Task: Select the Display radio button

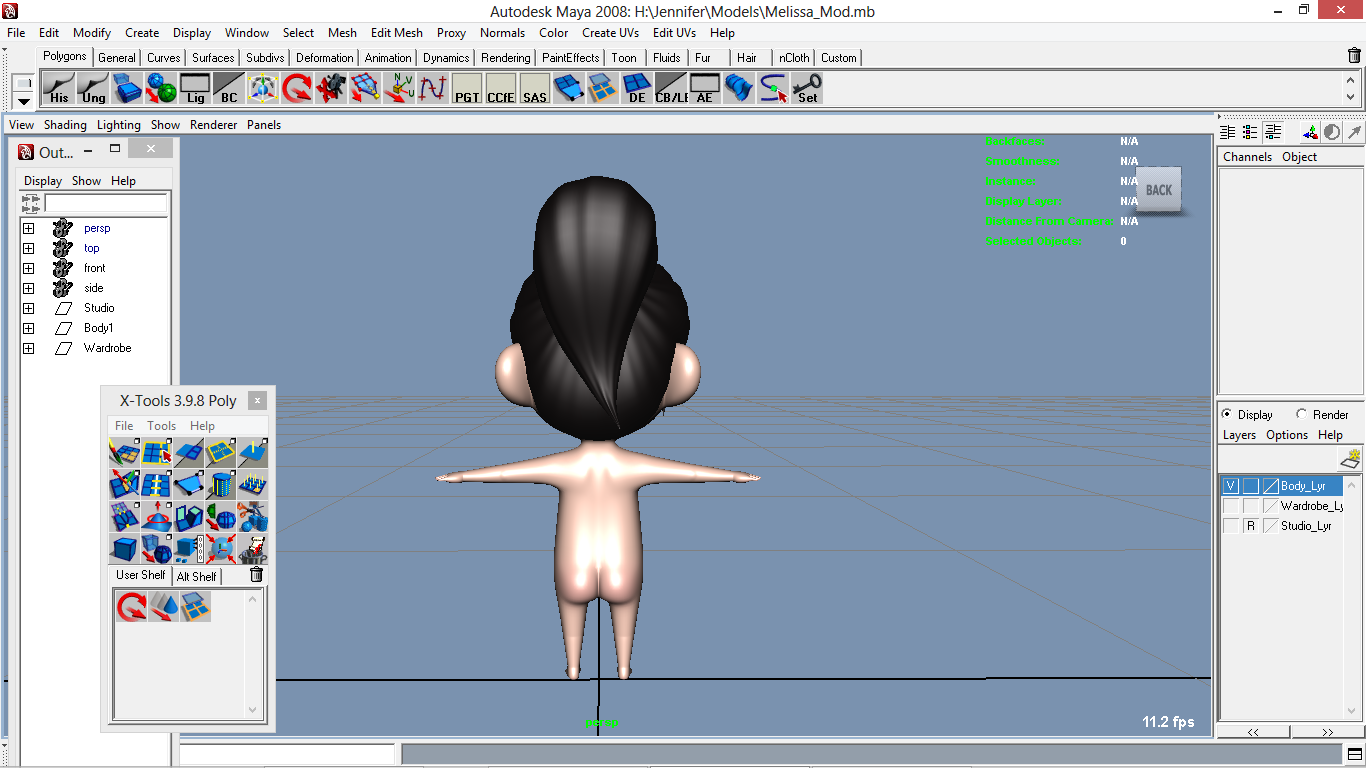Action: coord(1227,414)
